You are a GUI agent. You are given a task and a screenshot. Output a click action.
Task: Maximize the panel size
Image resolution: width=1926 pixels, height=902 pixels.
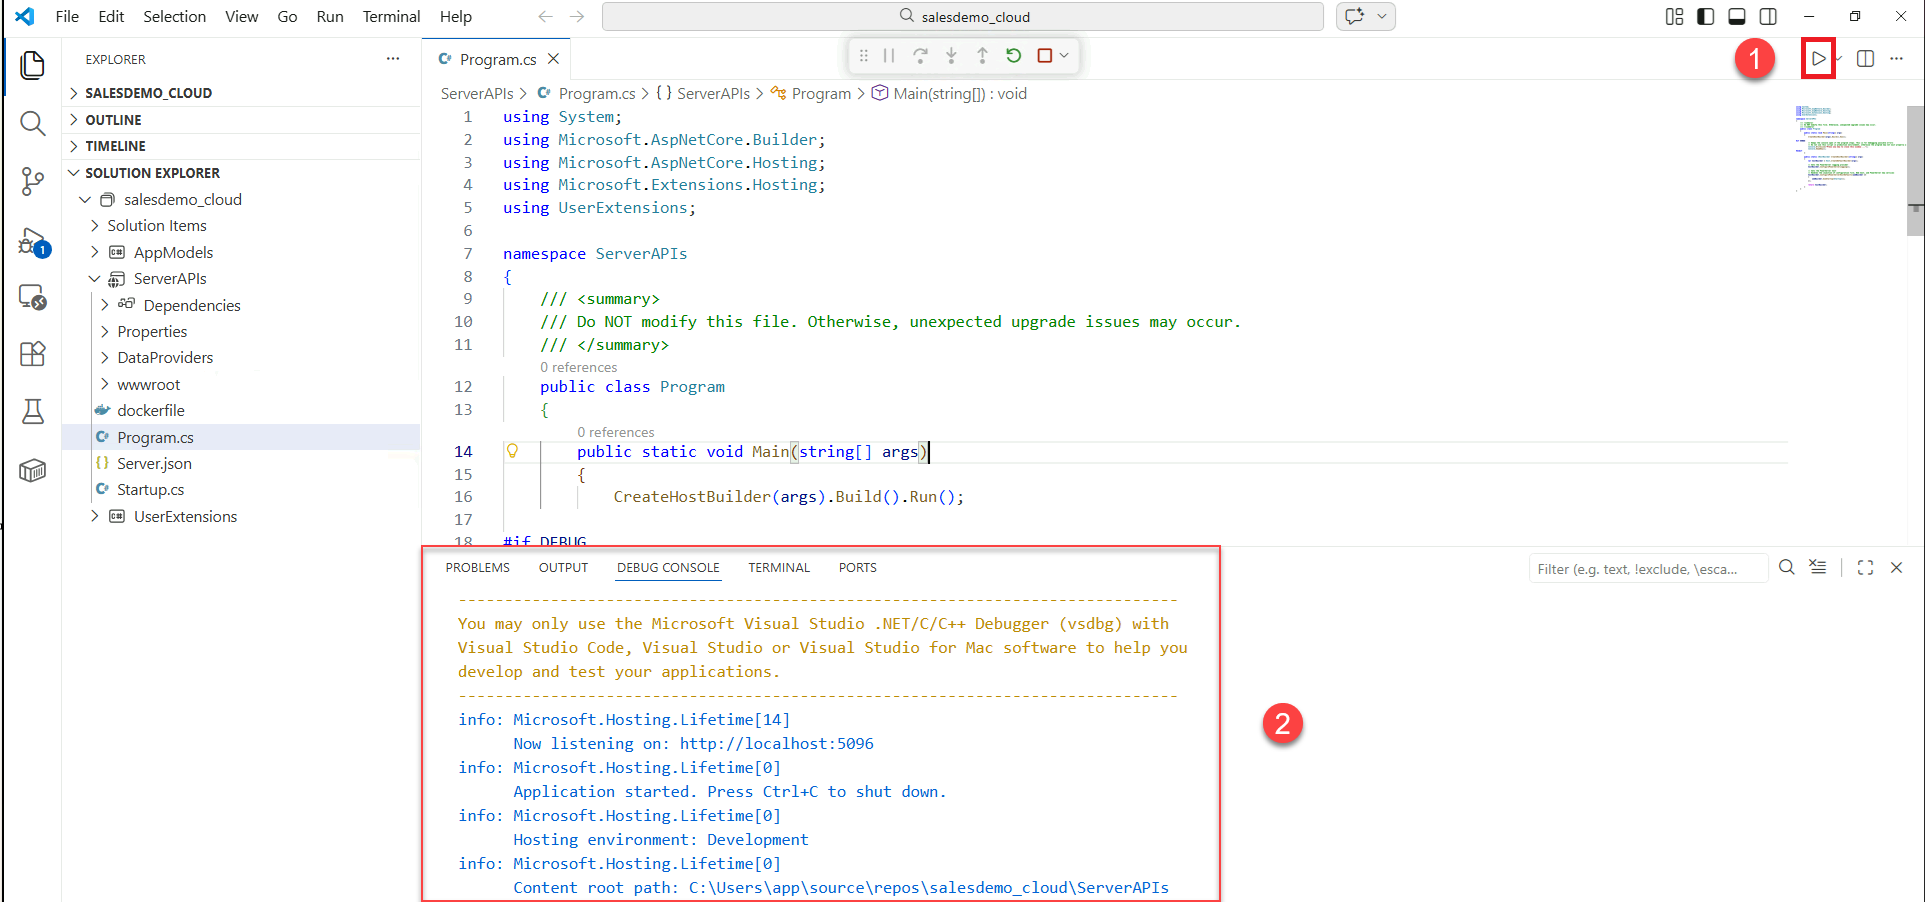tap(1865, 568)
